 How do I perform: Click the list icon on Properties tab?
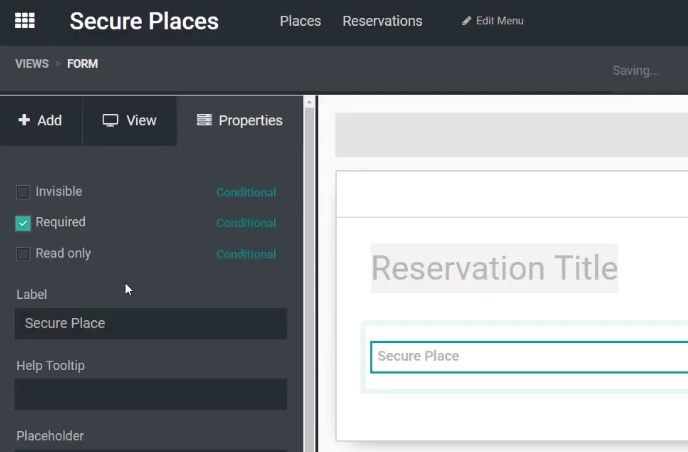(x=204, y=120)
